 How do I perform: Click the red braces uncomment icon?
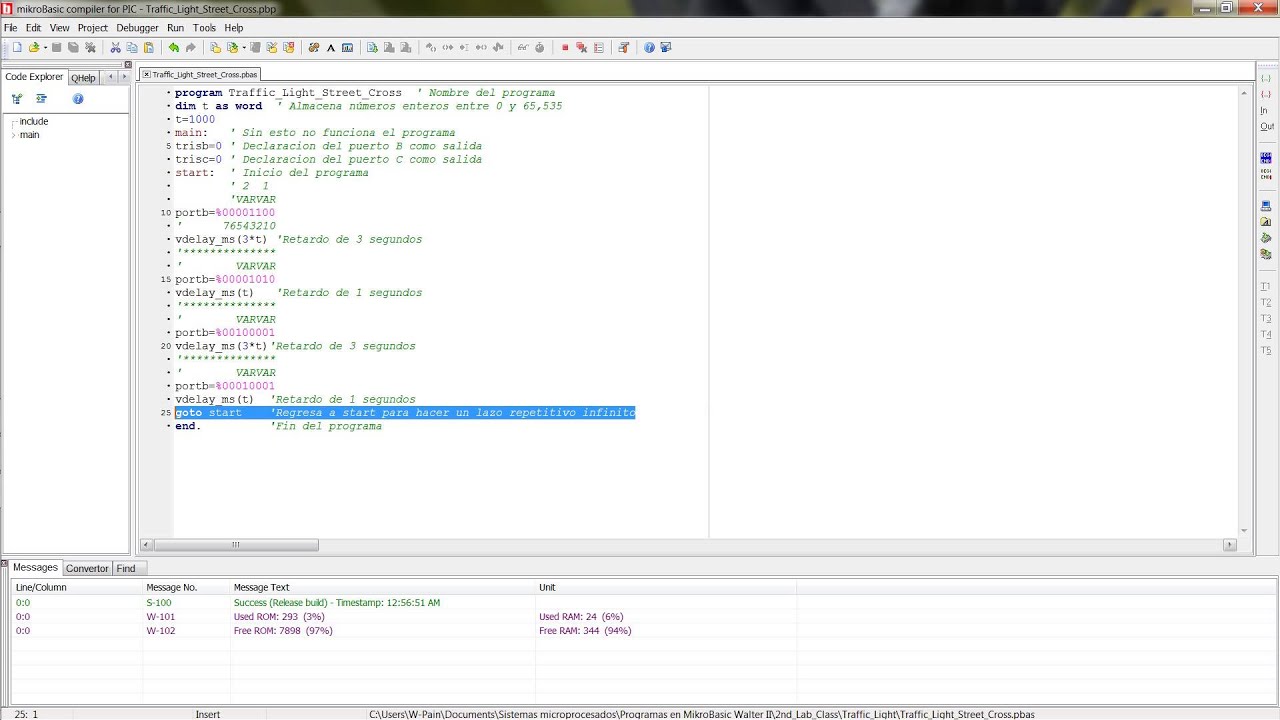(x=1266, y=94)
